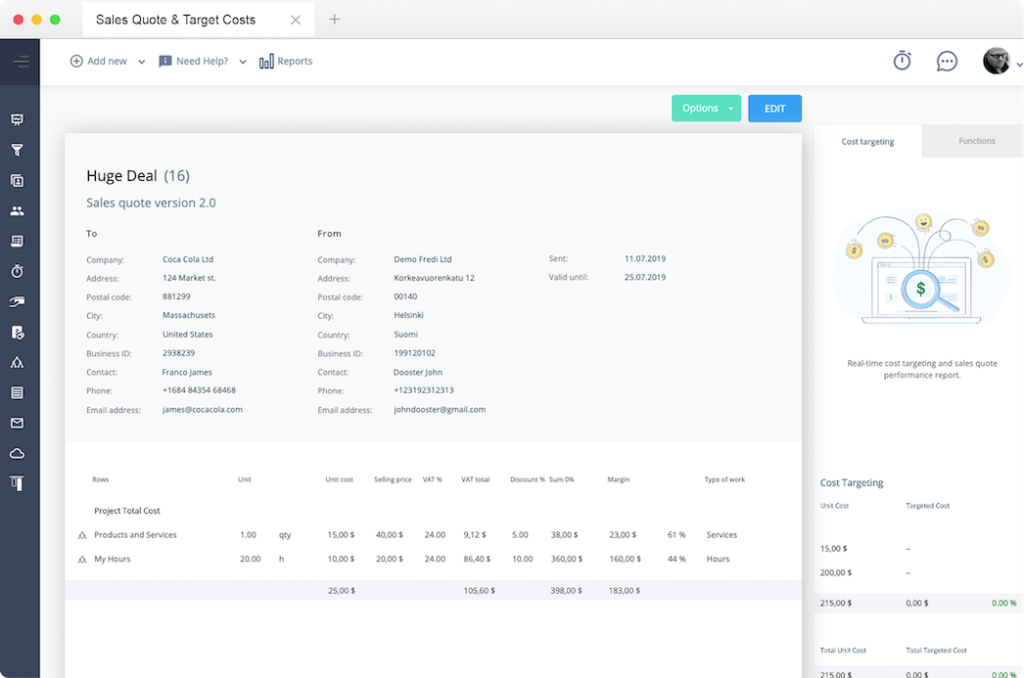Click the triangle icon beside My Hours
The height and width of the screenshot is (678, 1024).
pos(82,560)
